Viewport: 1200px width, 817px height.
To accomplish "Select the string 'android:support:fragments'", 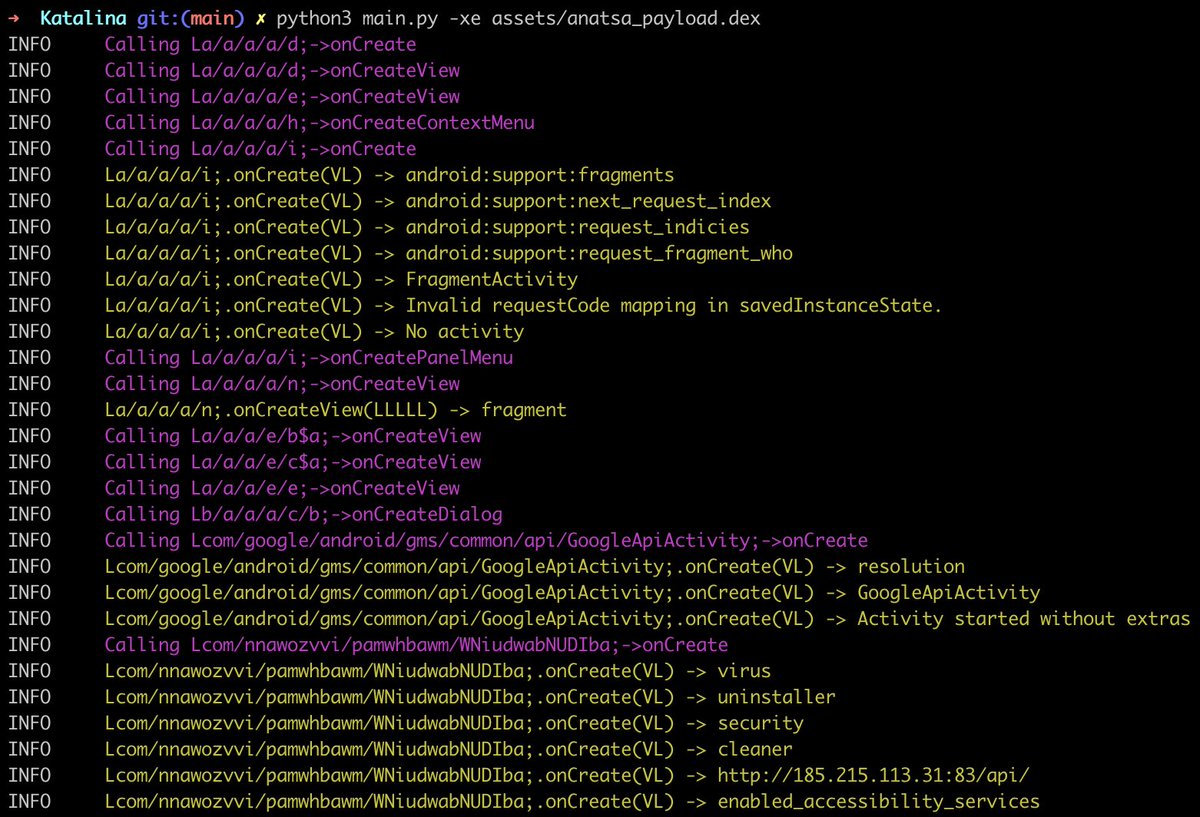I will click(x=540, y=175).
